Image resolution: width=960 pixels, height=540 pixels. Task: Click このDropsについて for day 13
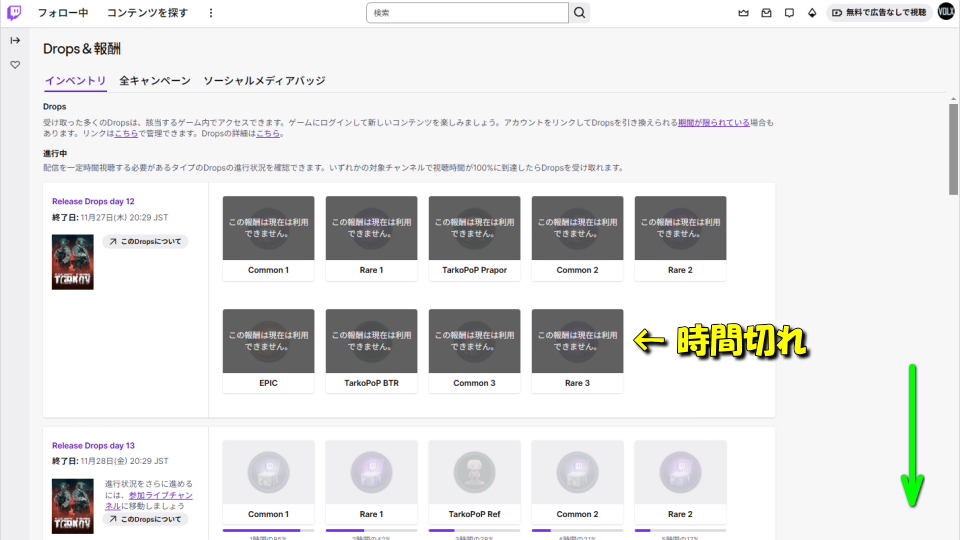[145, 519]
